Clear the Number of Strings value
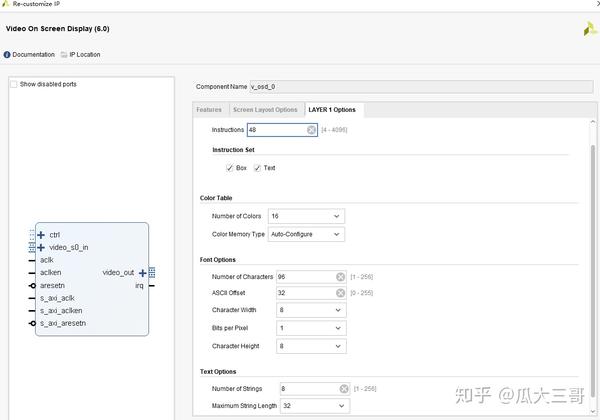The width and height of the screenshot is (600, 420). [x=344, y=389]
